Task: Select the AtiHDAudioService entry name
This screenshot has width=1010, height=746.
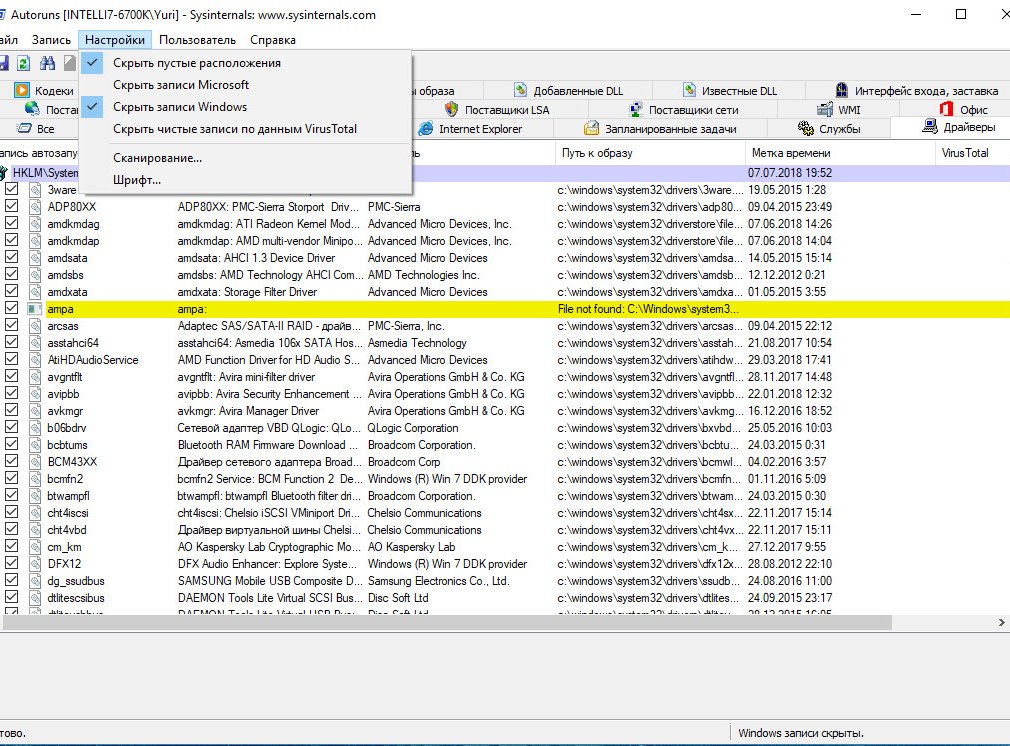Action: point(93,360)
